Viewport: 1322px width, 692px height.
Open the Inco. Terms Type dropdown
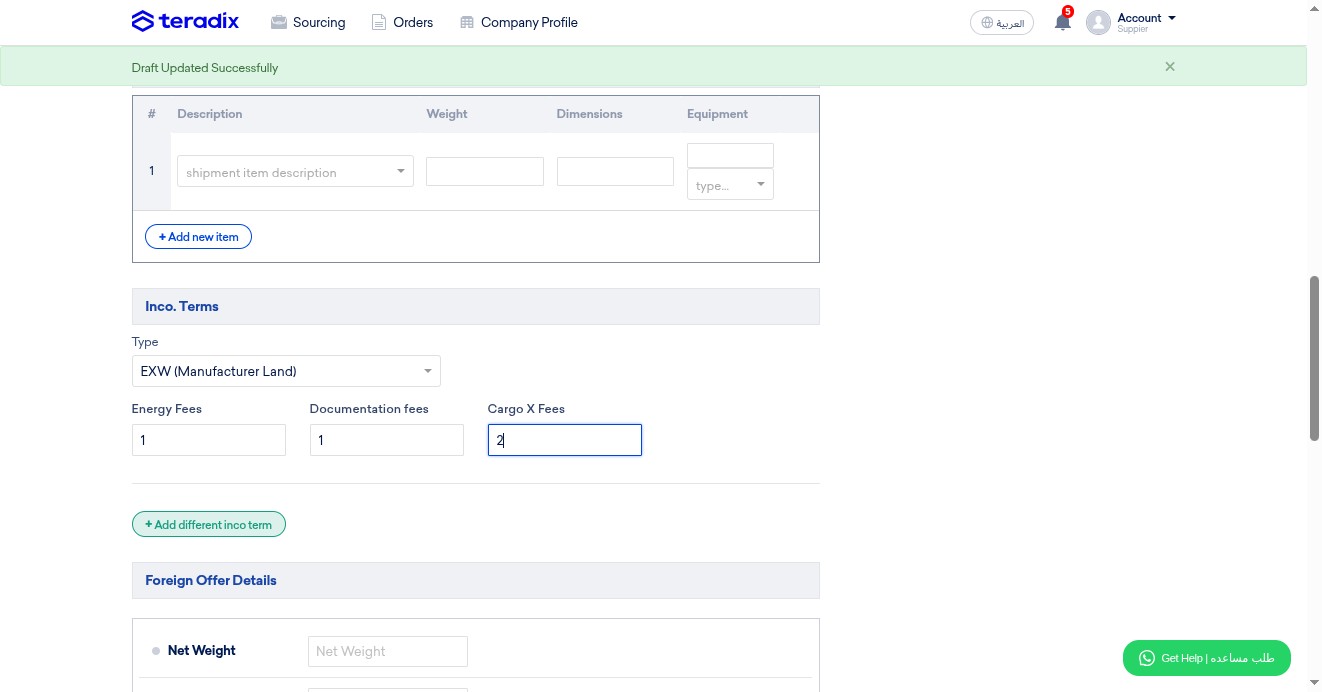(286, 371)
